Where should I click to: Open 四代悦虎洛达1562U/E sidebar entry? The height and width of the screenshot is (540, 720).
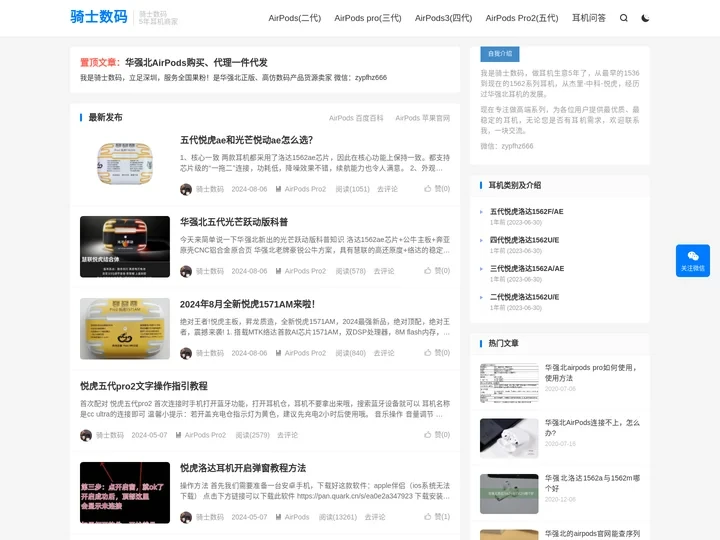point(524,240)
